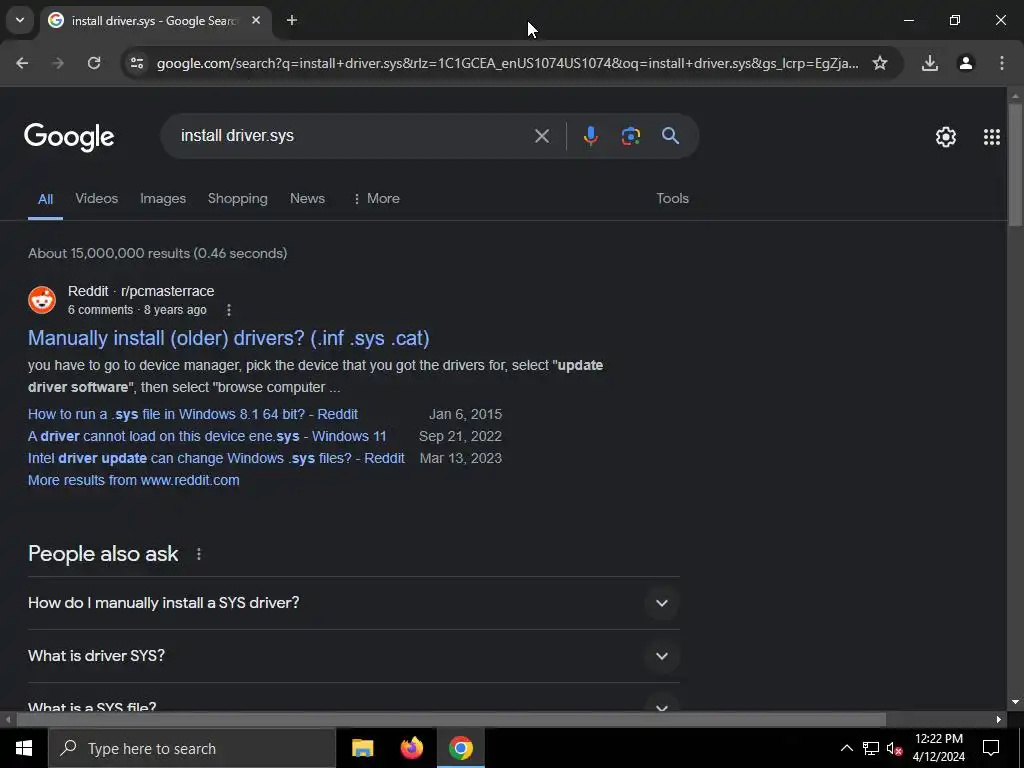Image resolution: width=1024 pixels, height=768 pixels.
Task: Open site information icon in address bar
Action: [136, 63]
